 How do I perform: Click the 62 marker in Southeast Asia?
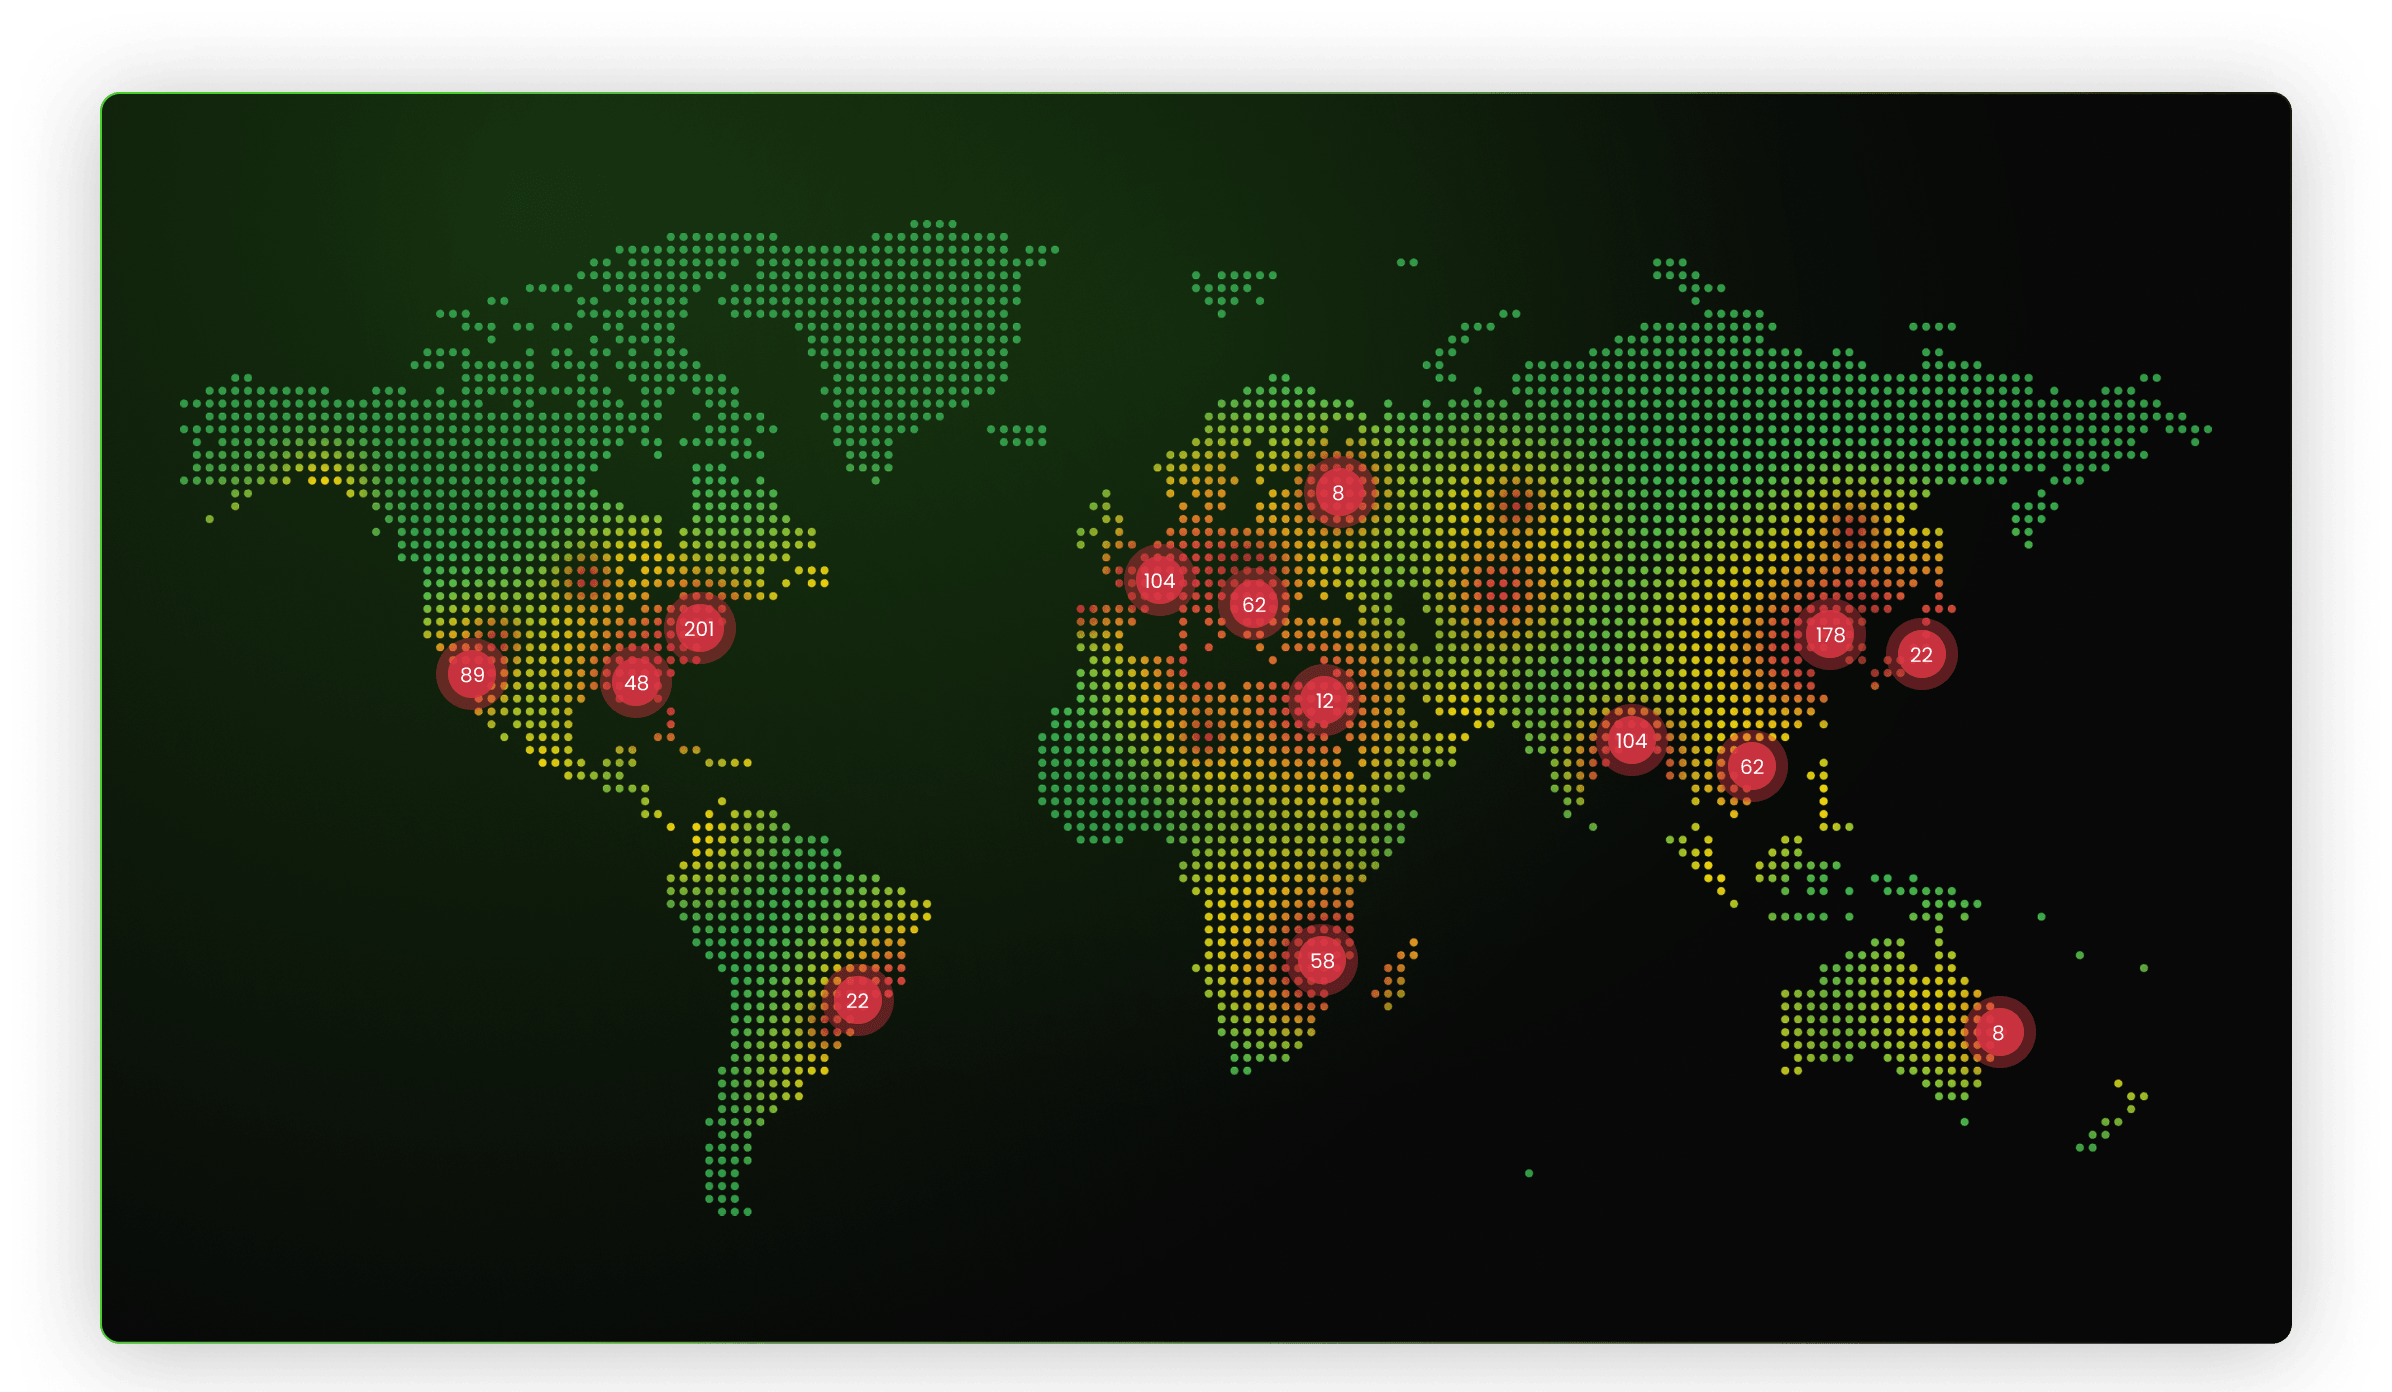pos(1752,767)
